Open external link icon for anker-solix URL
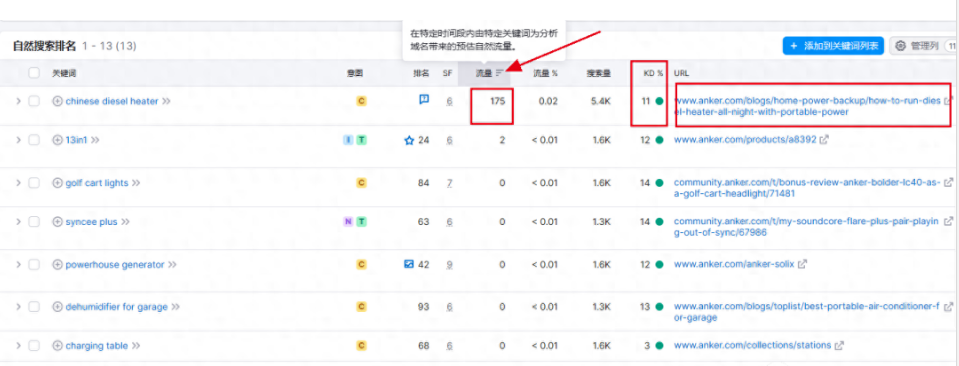Screen dimensions: 959x366 pyautogui.click(x=802, y=264)
